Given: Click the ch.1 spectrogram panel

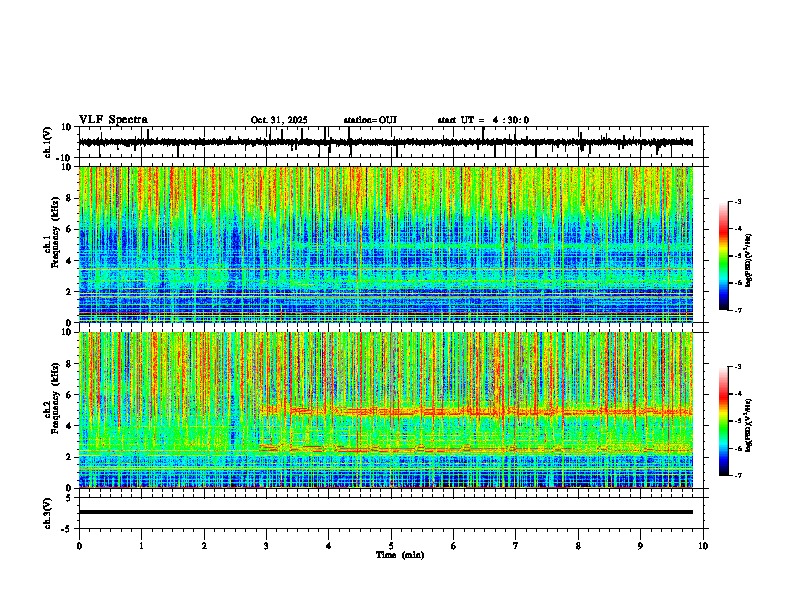Looking at the screenshot, I should 386,244.
